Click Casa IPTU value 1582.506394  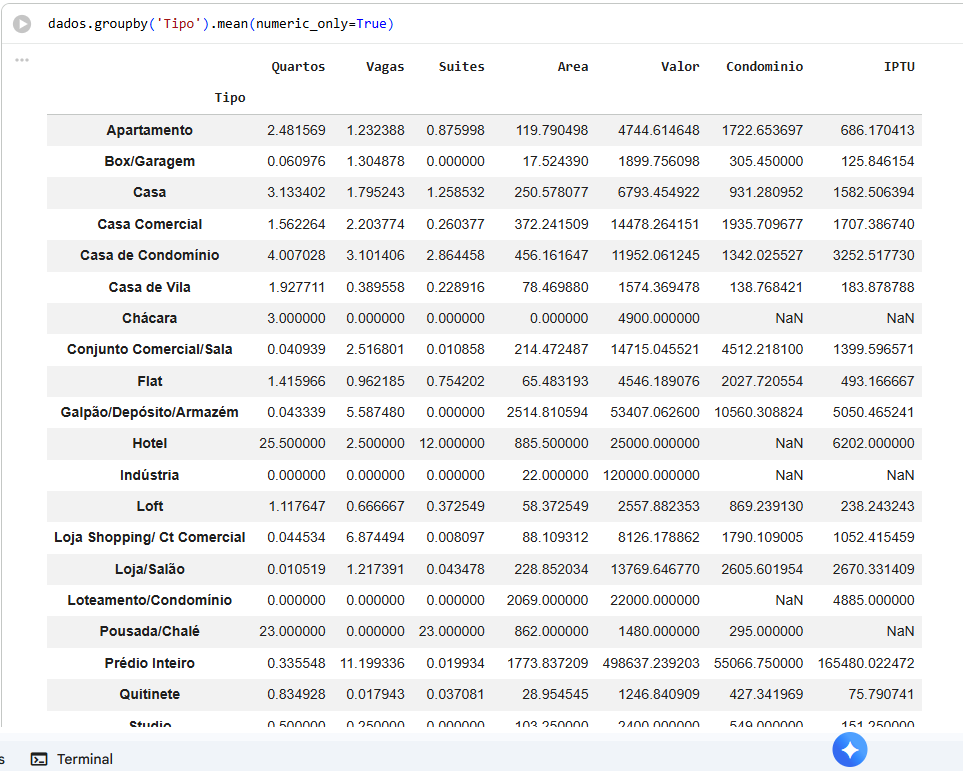click(x=873, y=192)
